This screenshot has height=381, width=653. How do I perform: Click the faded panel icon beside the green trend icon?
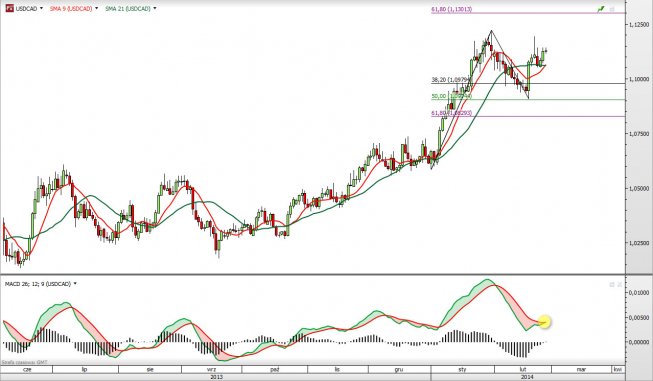coord(612,9)
